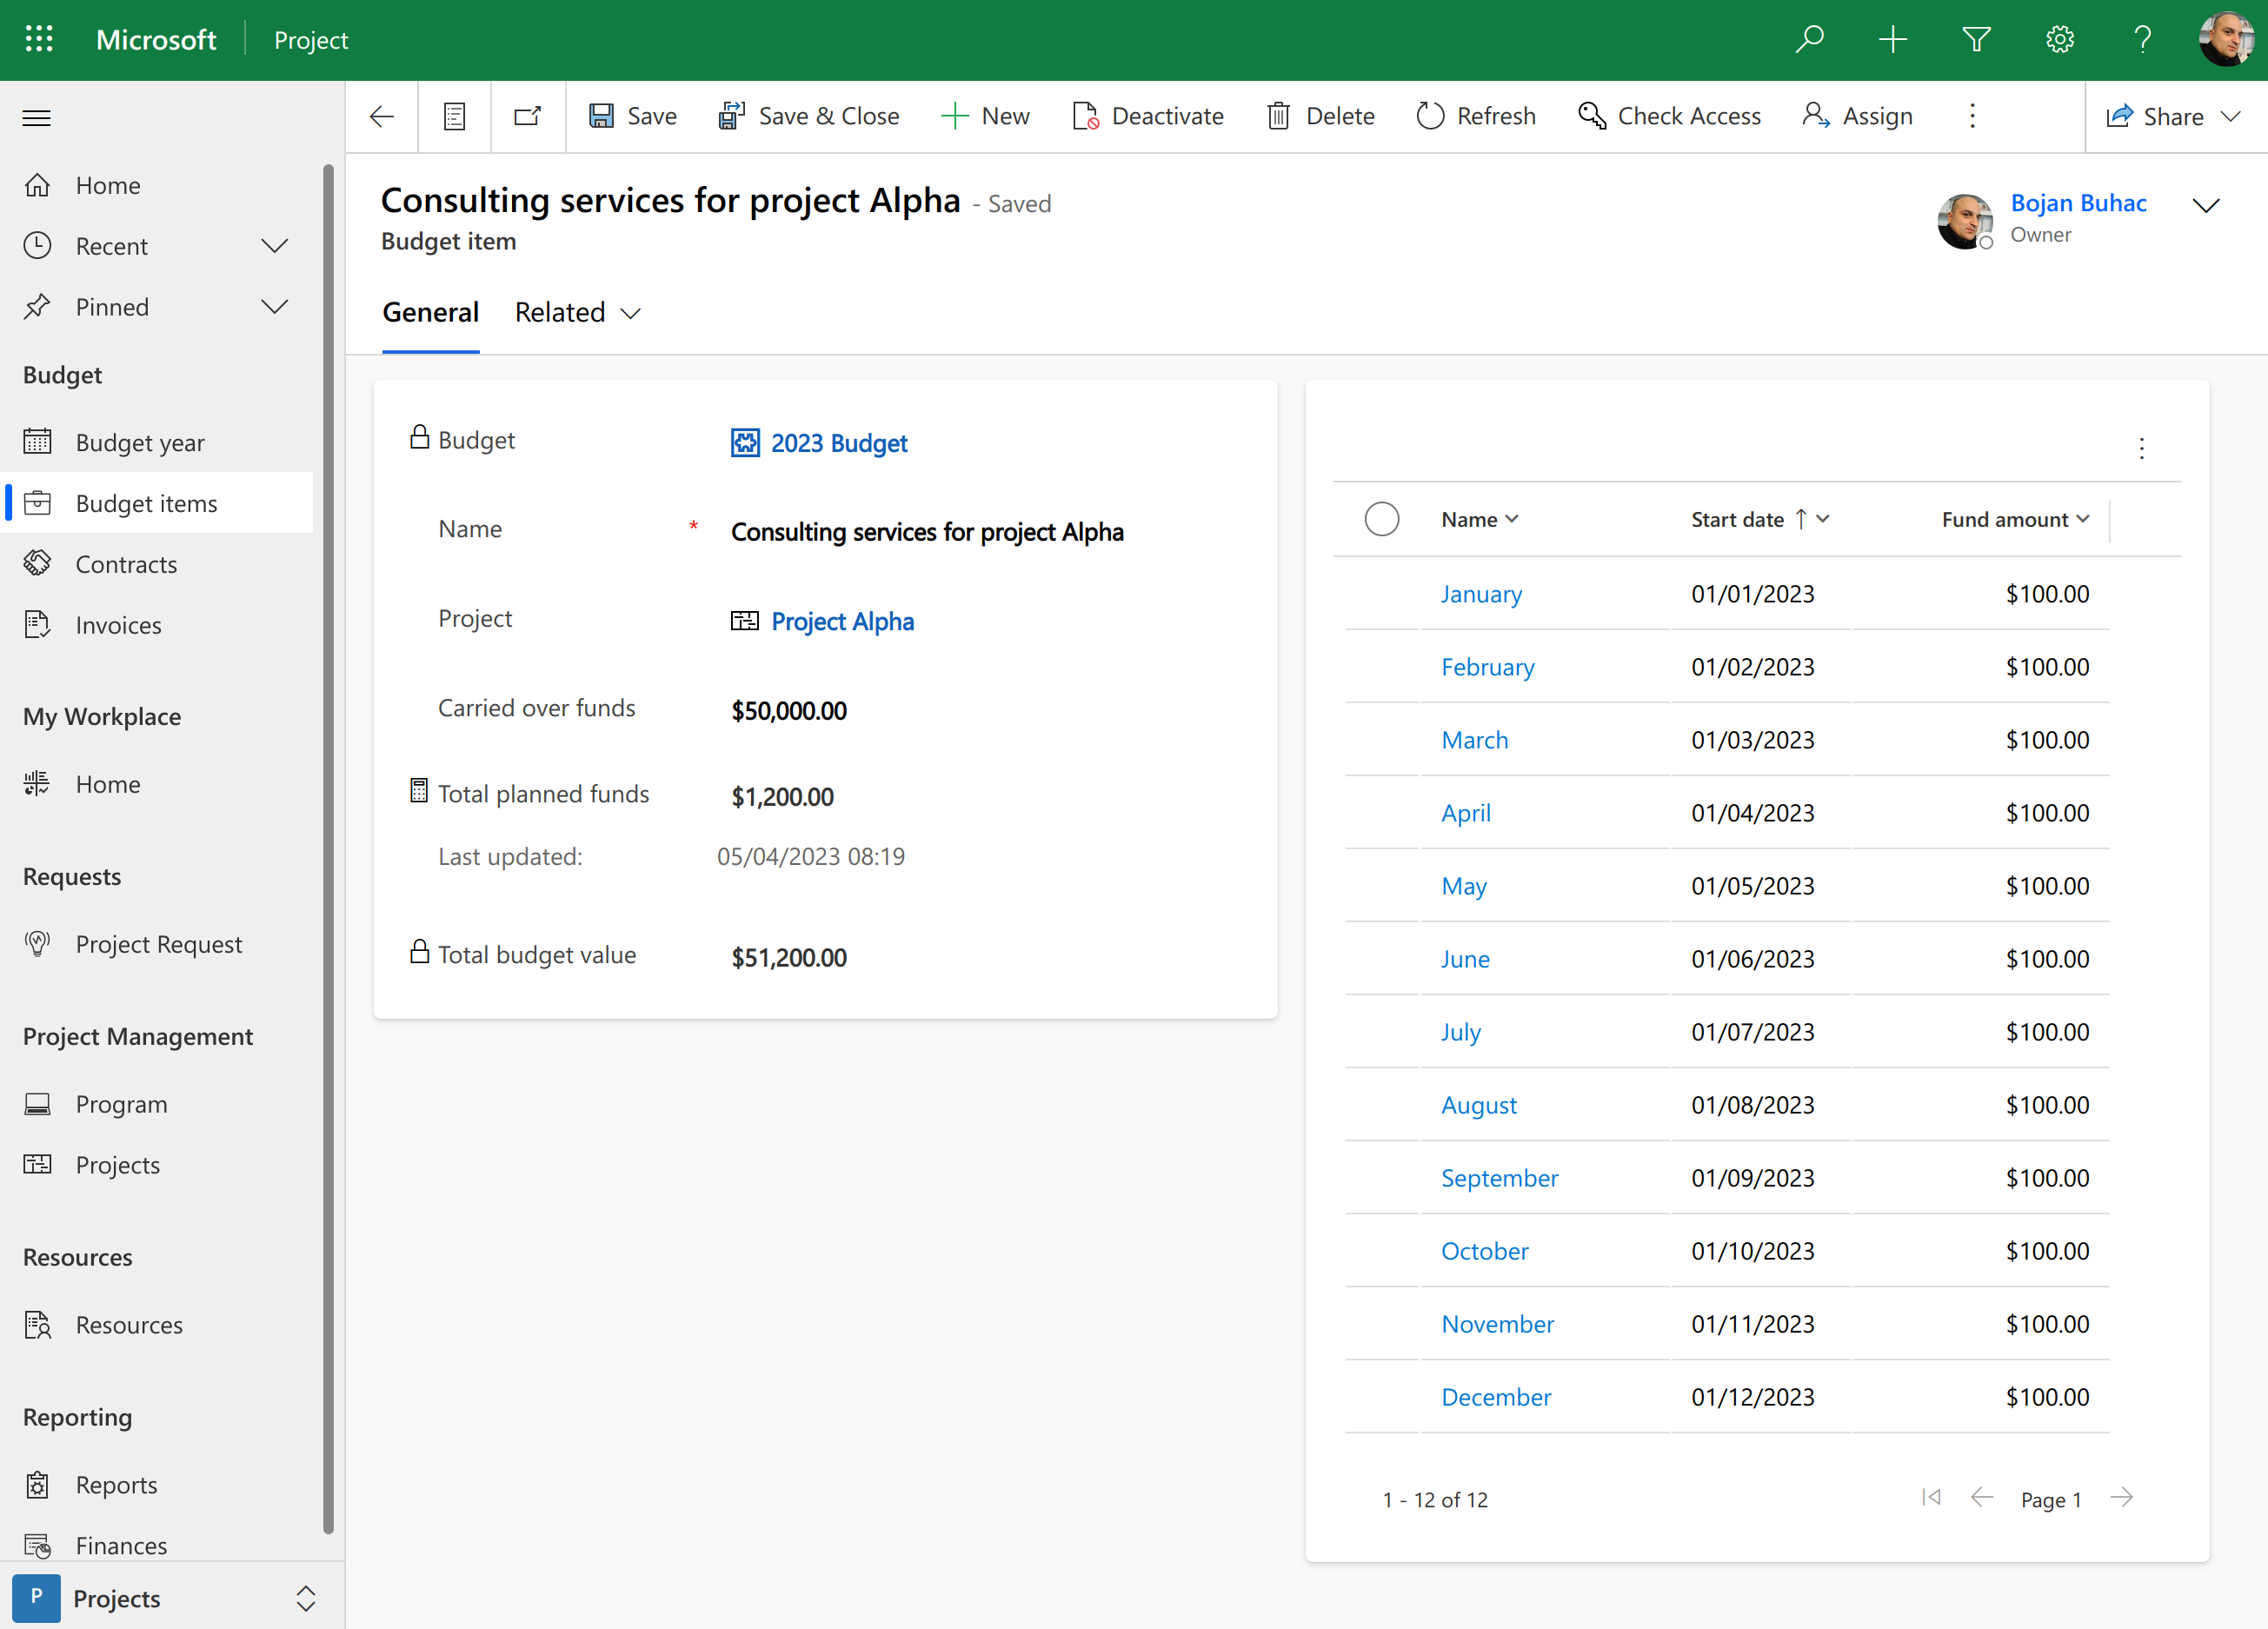2268x1629 pixels.
Task: Open the December record
Action: tap(1496, 1397)
